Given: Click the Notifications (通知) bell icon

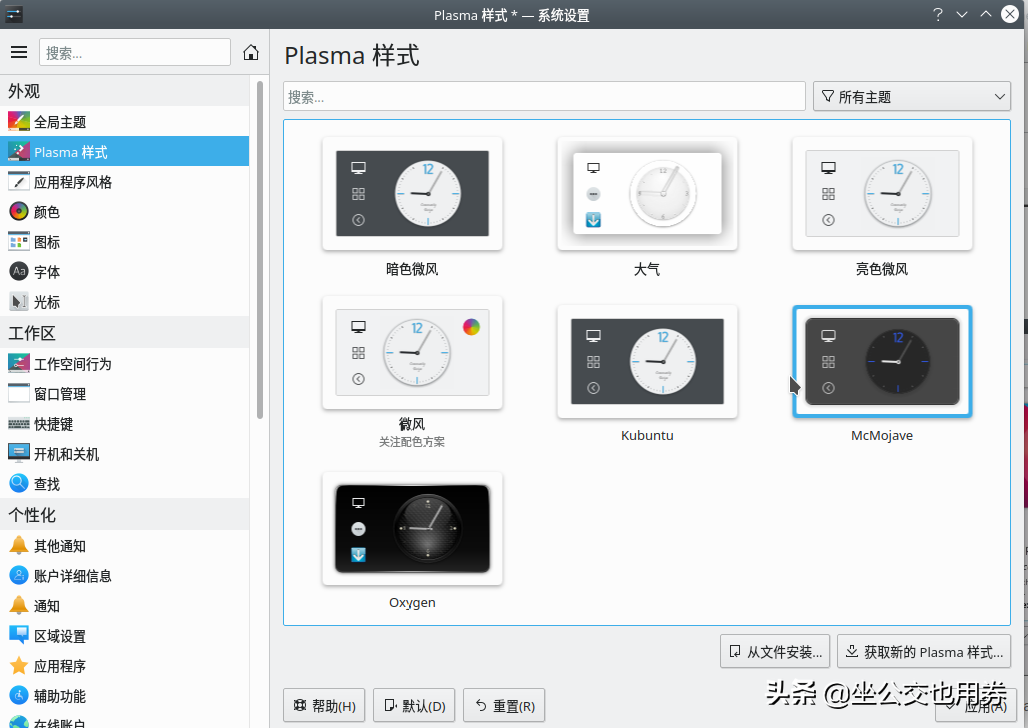Looking at the screenshot, I should click(19, 605).
